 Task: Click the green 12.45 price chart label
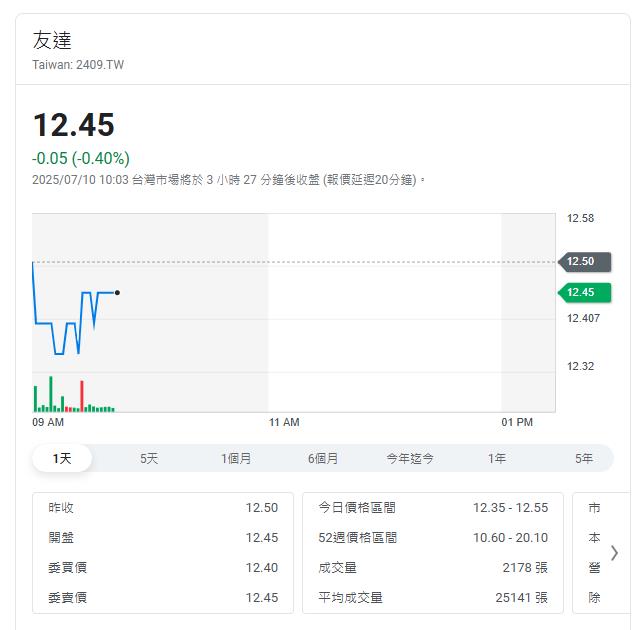point(585,293)
